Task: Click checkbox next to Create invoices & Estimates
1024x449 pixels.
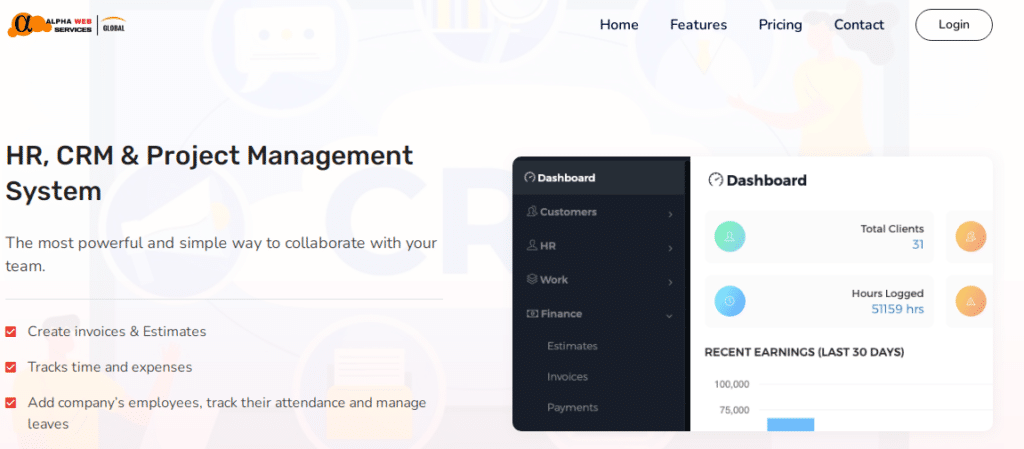Action: (11, 332)
